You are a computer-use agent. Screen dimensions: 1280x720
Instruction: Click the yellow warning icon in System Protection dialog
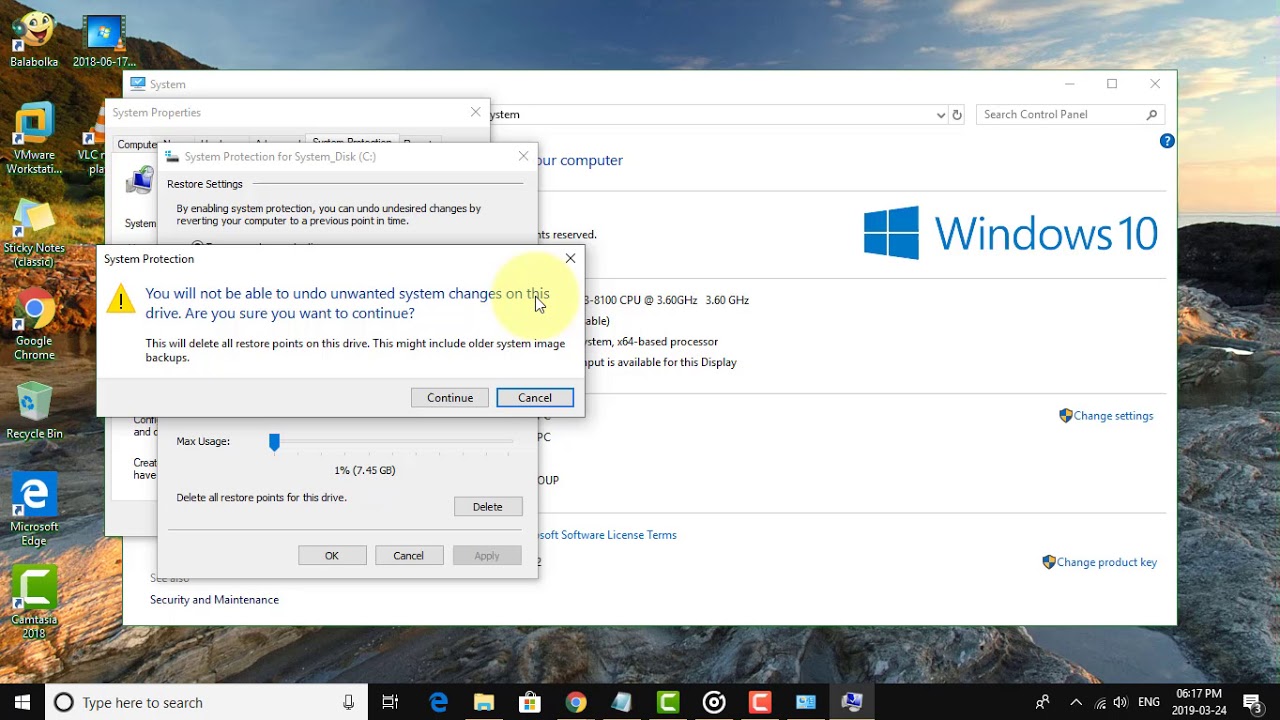pyautogui.click(x=120, y=298)
